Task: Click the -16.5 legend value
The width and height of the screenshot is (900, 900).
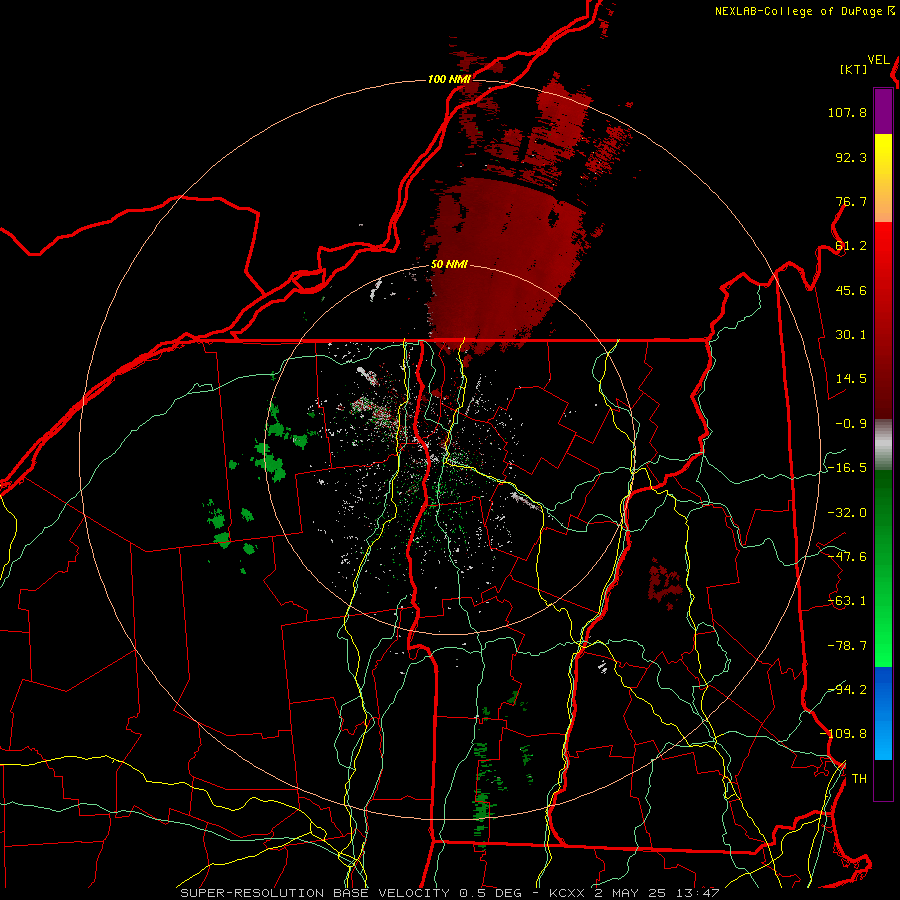Action: [x=847, y=468]
